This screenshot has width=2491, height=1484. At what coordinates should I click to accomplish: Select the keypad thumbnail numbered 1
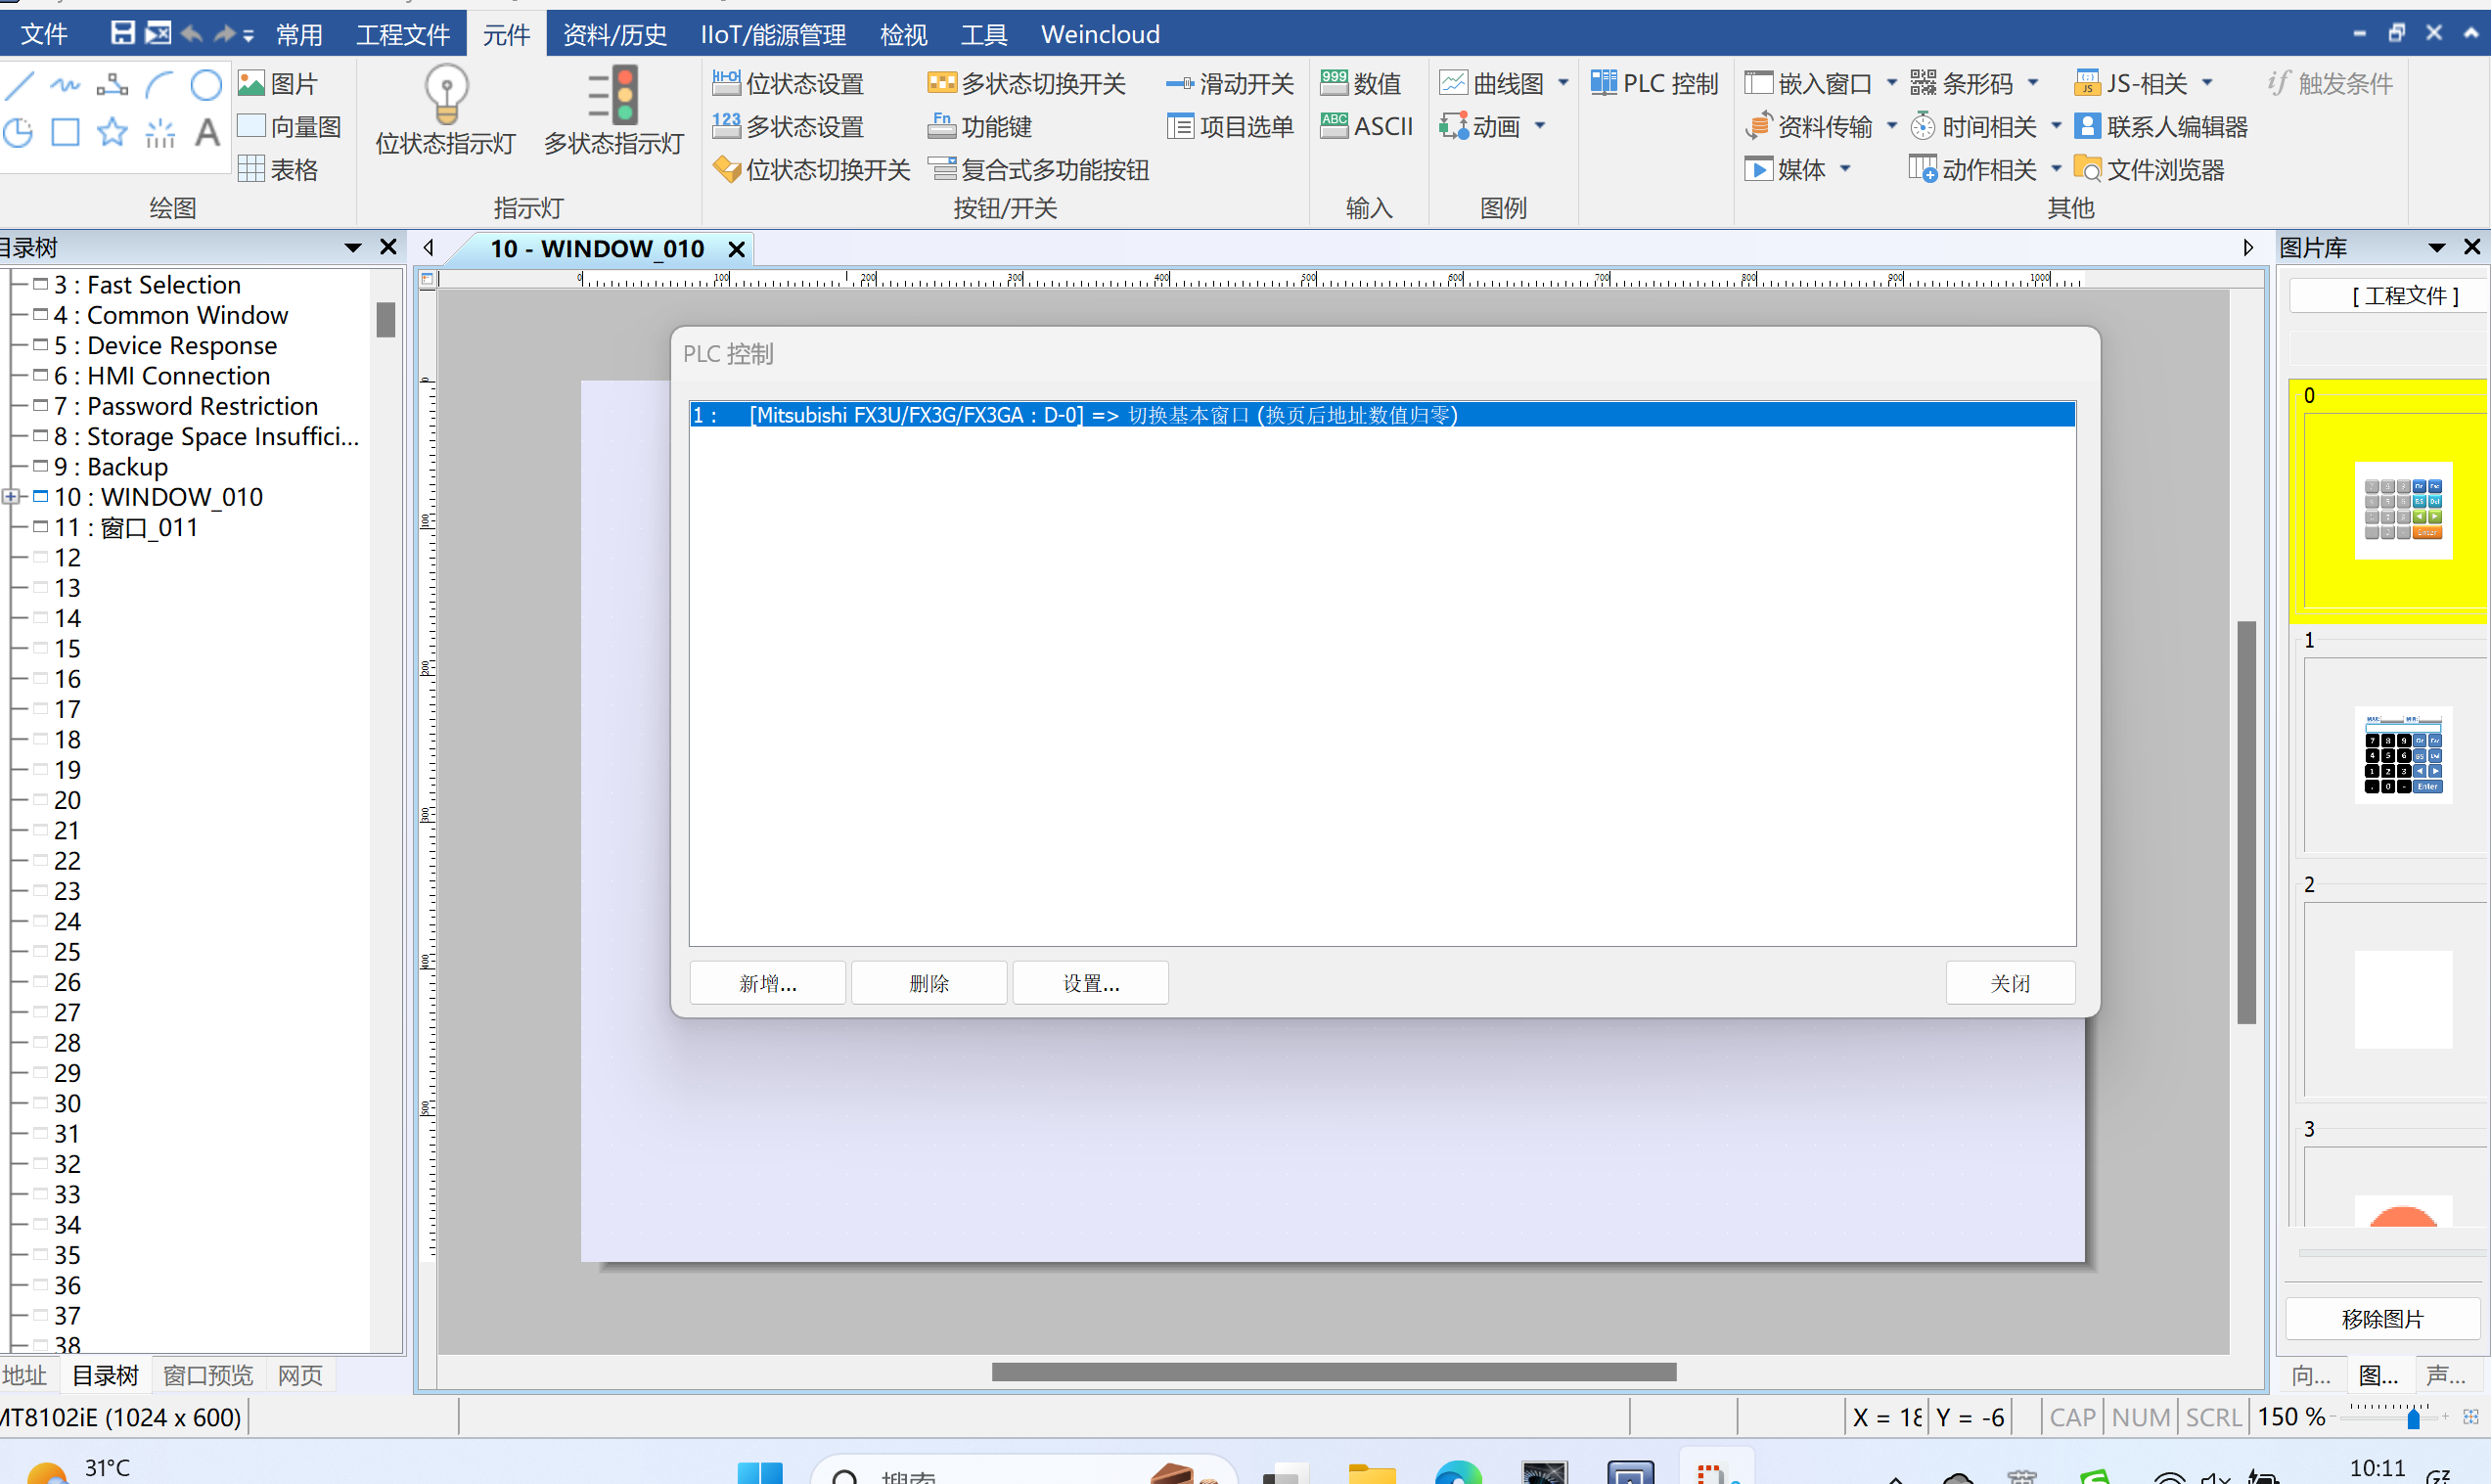pyautogui.click(x=2402, y=756)
